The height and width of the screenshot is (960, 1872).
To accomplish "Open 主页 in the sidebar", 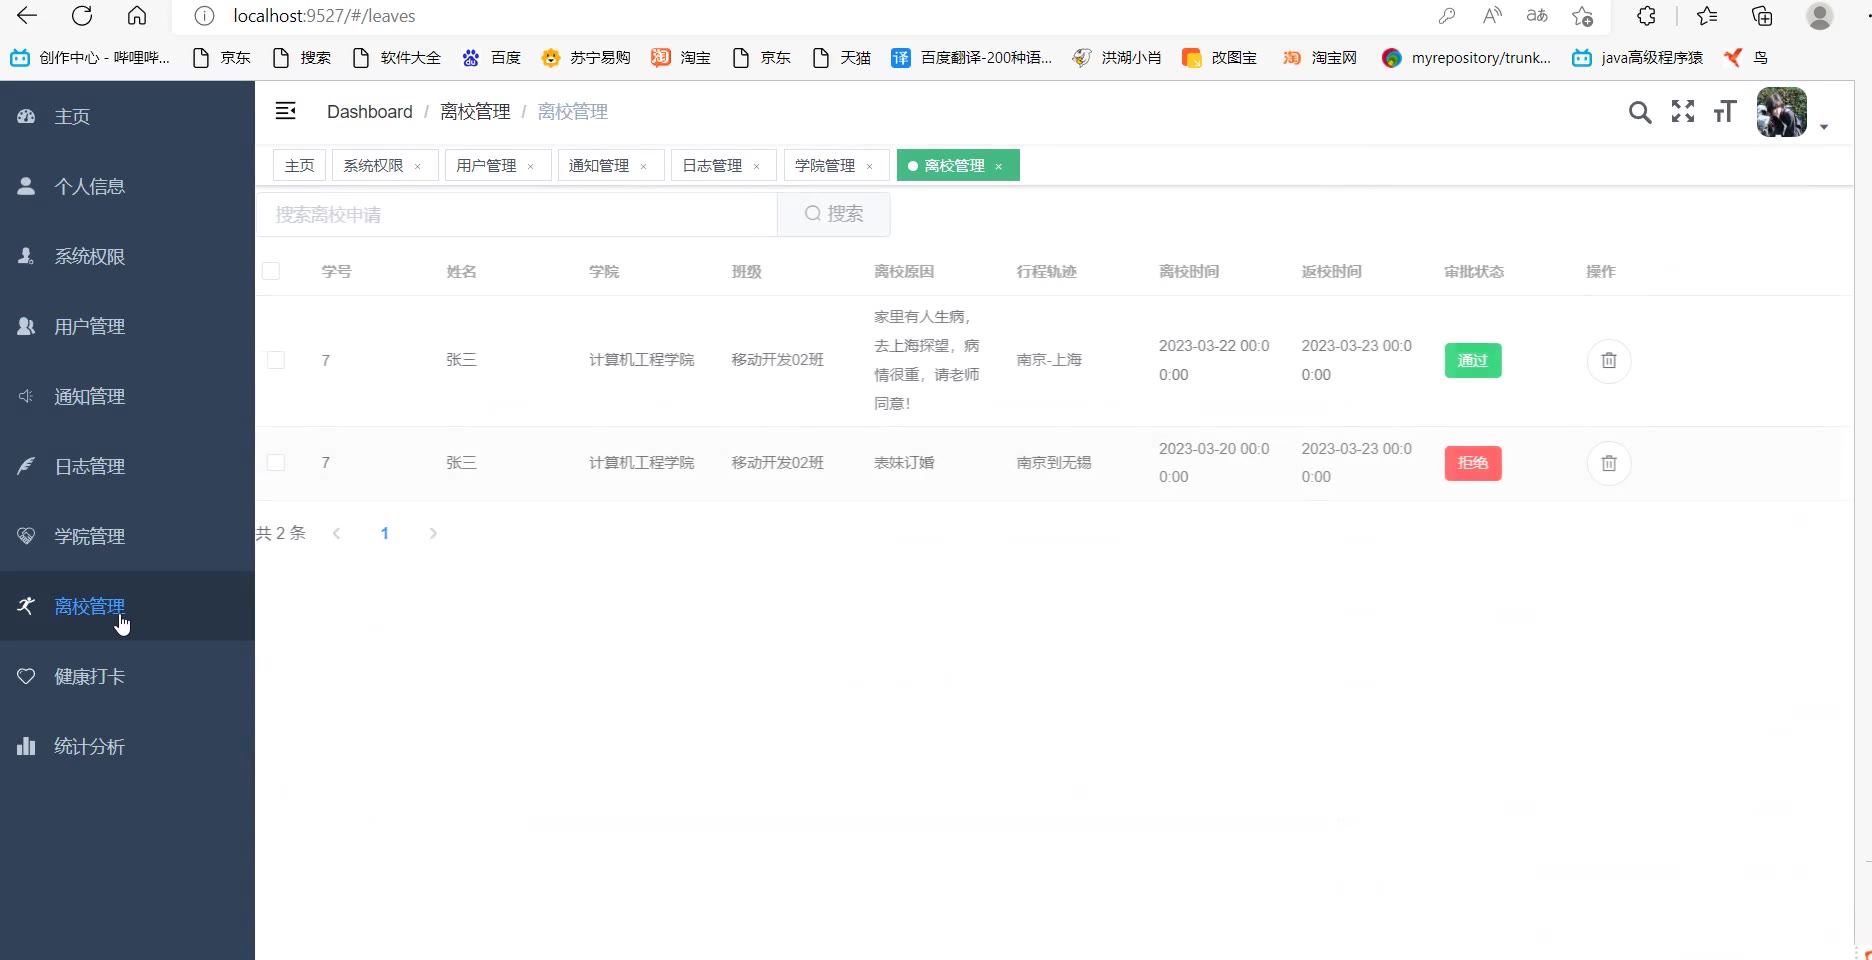I will point(127,116).
